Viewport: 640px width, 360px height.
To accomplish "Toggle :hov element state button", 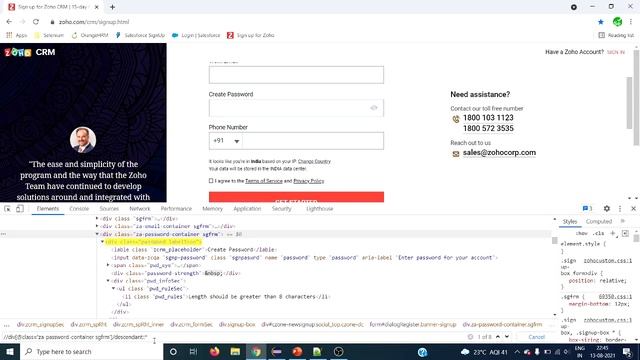I will 581,233.
